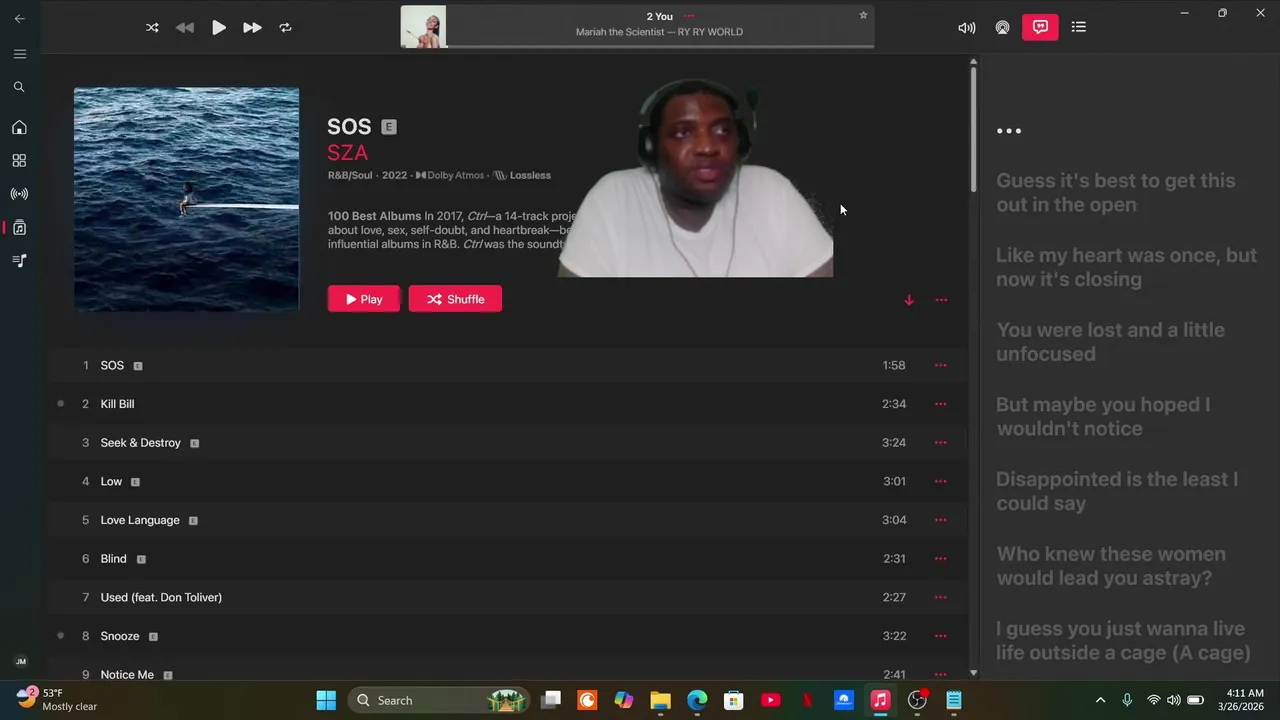Toggle shuffle in the top playback bar

coord(152,28)
